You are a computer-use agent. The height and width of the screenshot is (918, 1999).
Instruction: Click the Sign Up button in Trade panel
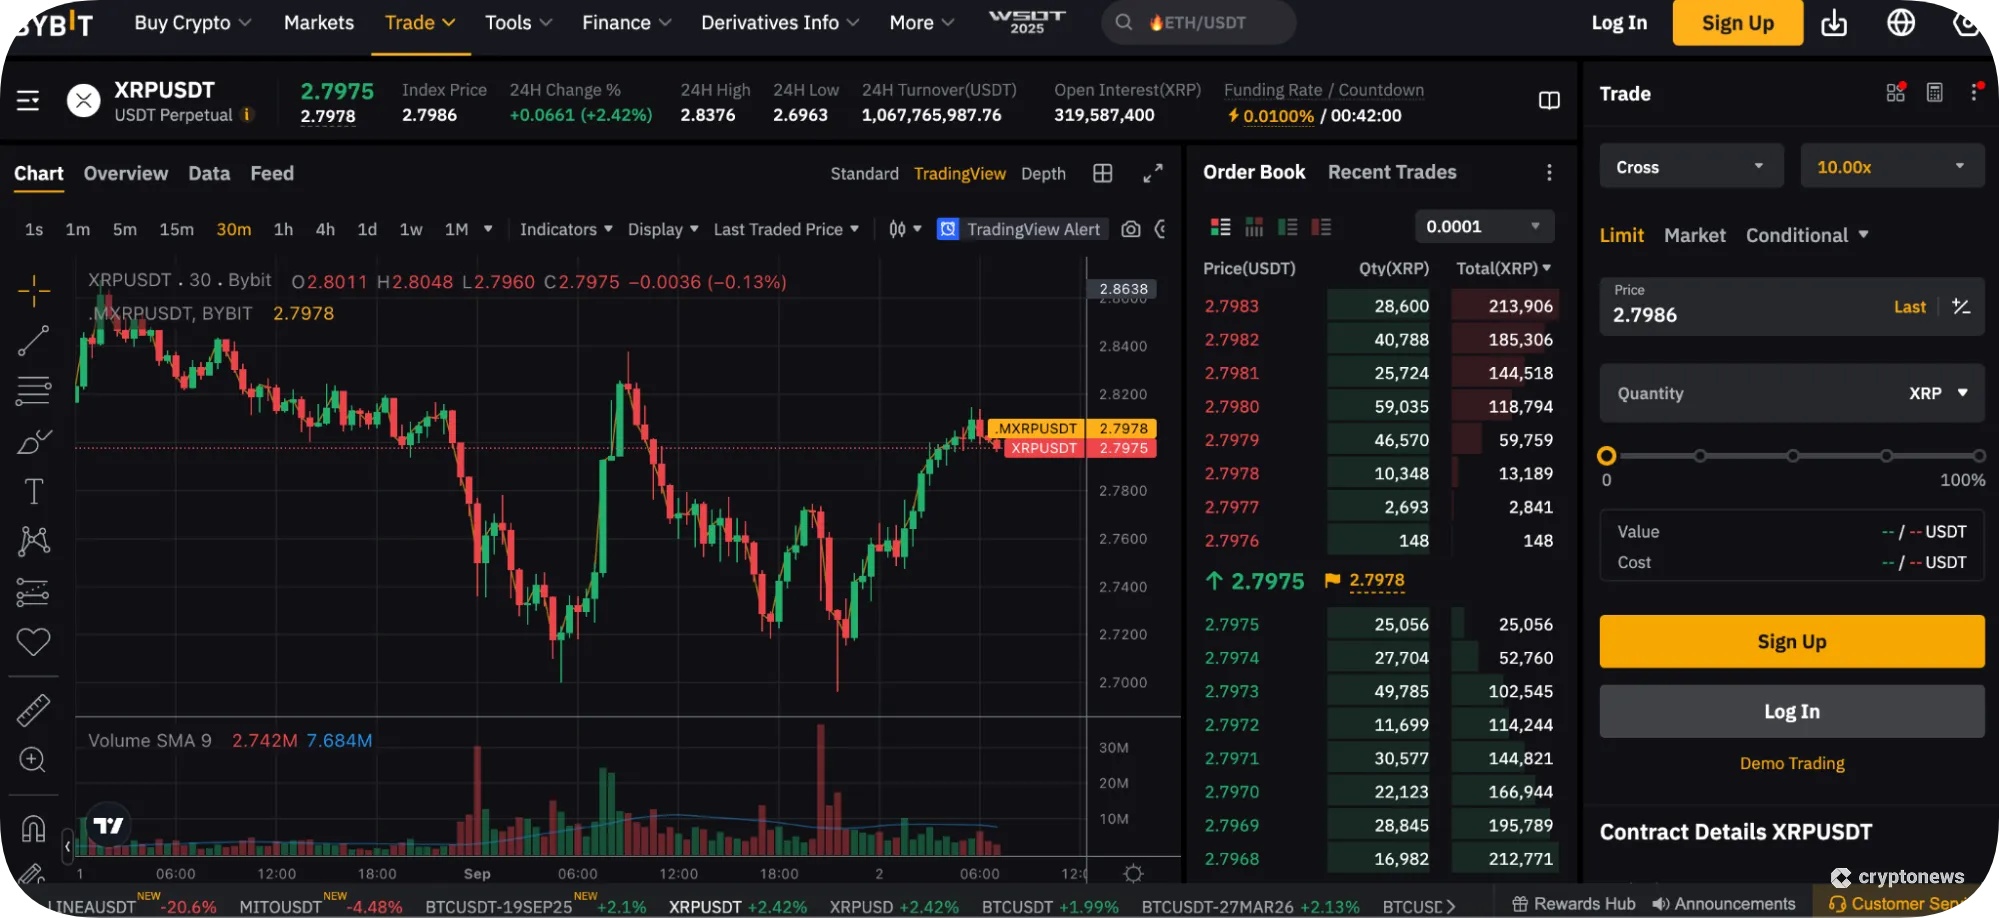click(1791, 641)
